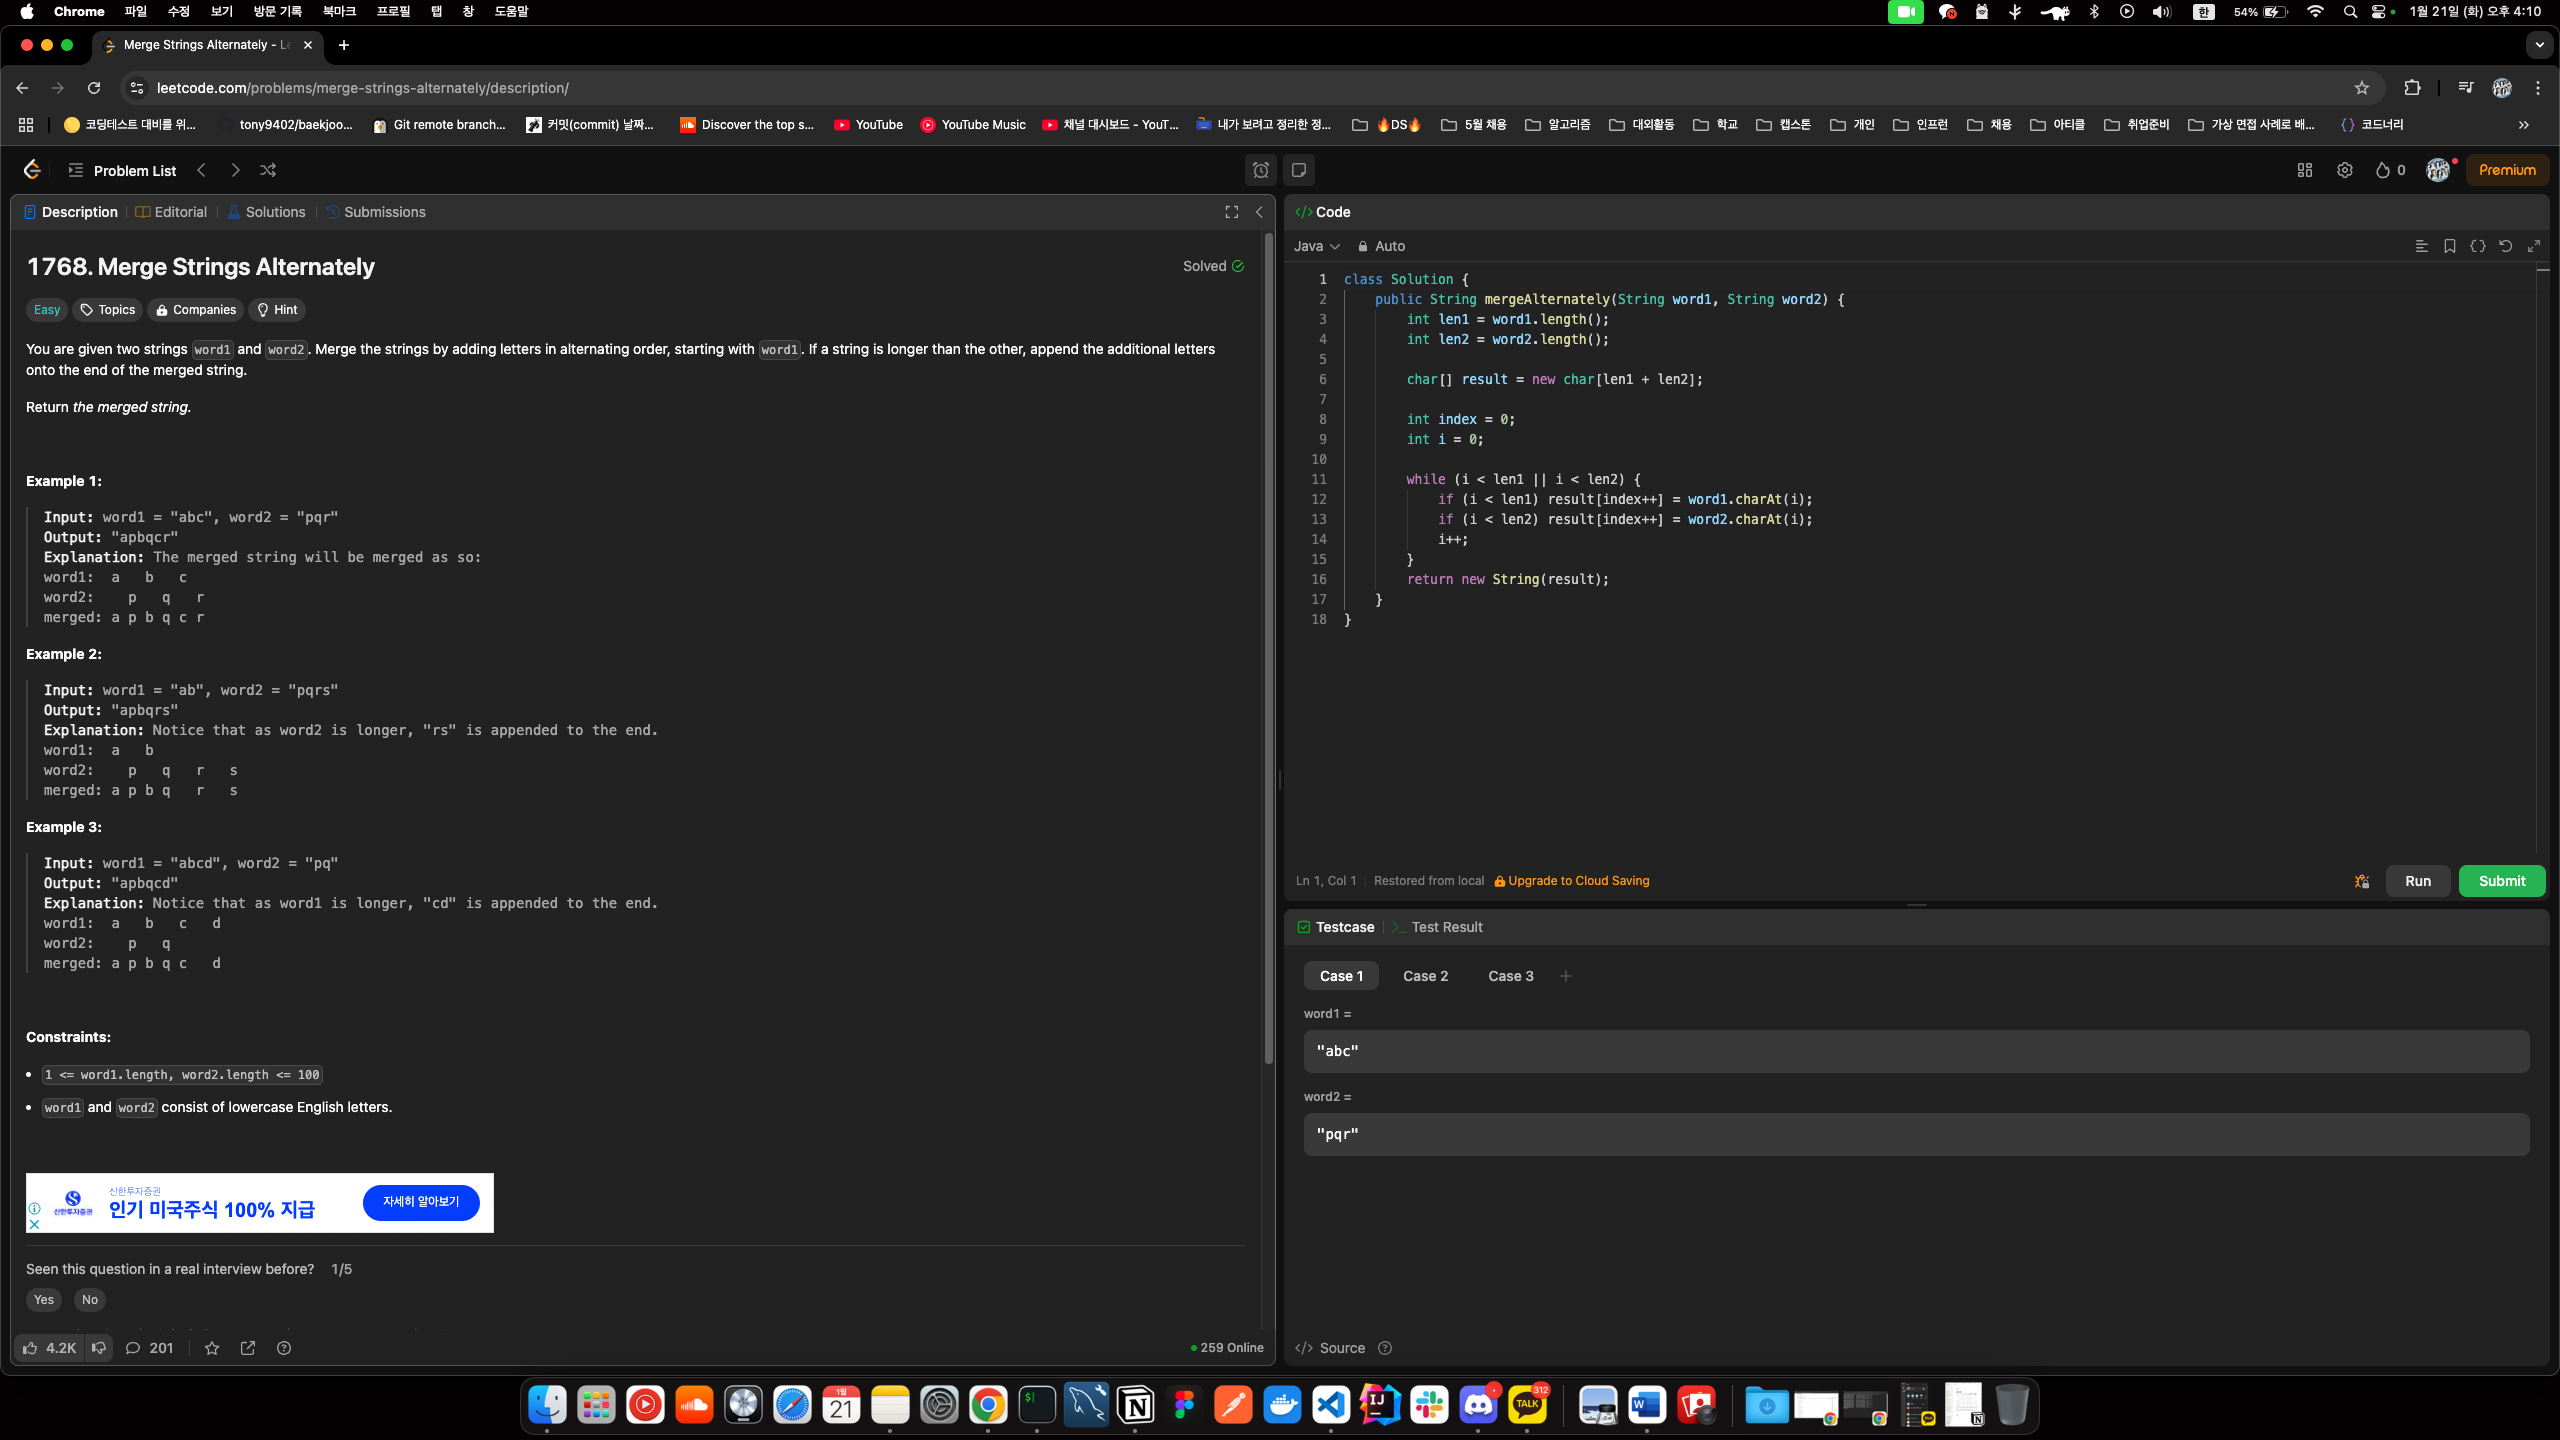Bookmark the code with editor bookmark icon
Image resolution: width=2560 pixels, height=1440 pixels.
tap(2449, 246)
